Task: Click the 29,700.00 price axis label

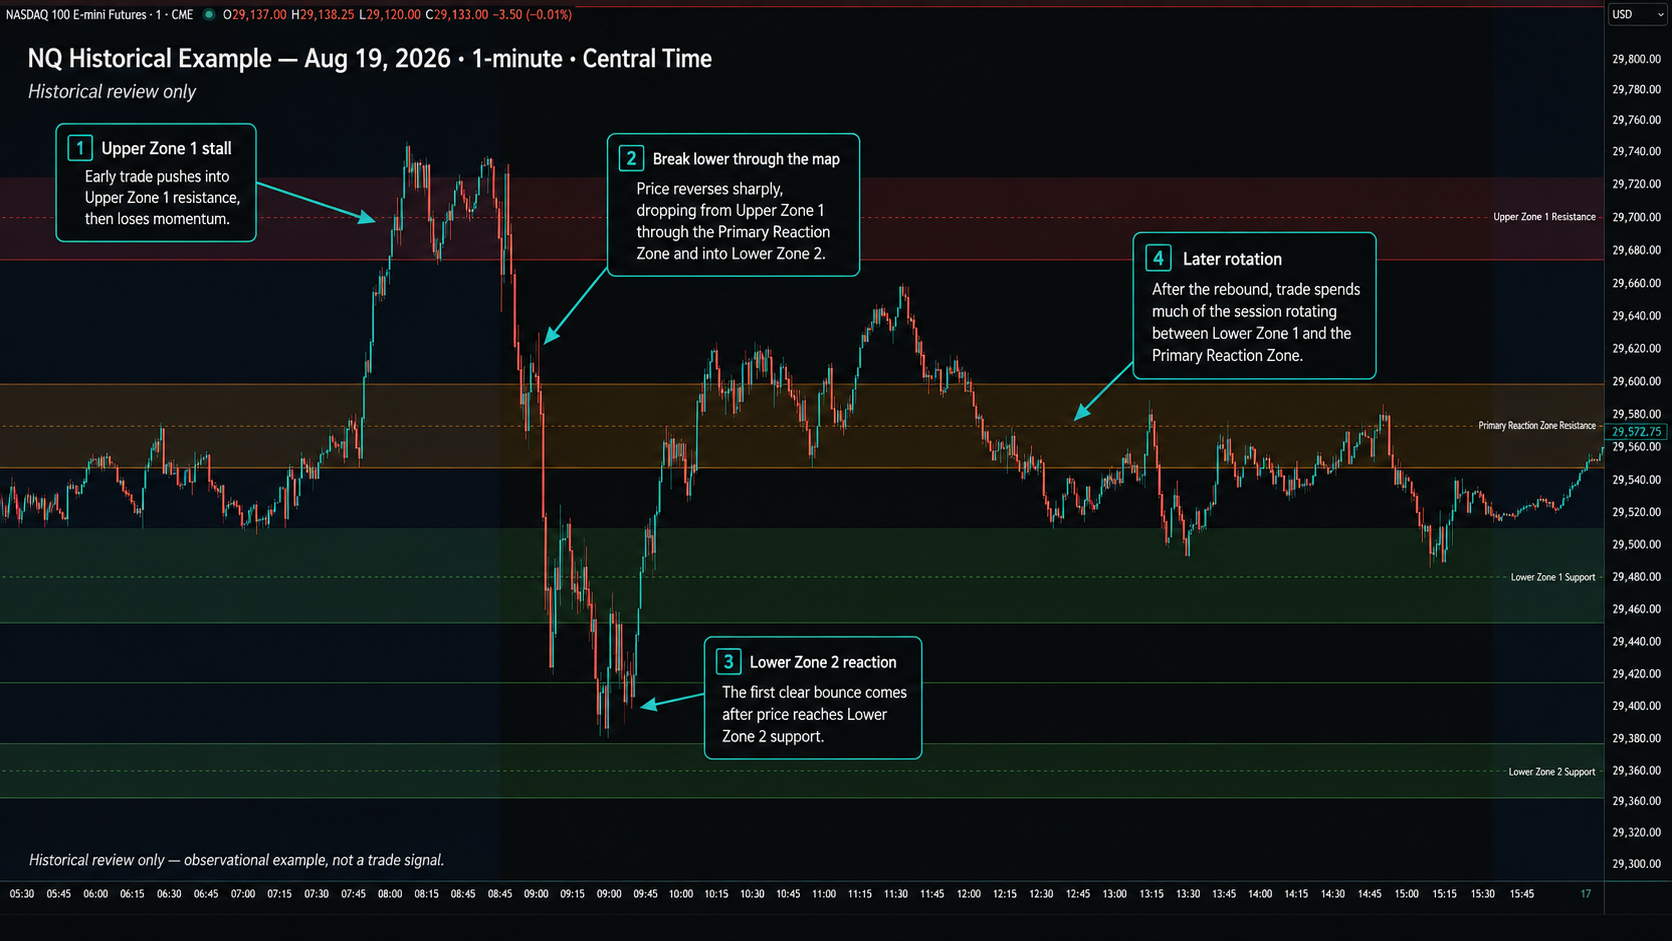Action: 1636,217
